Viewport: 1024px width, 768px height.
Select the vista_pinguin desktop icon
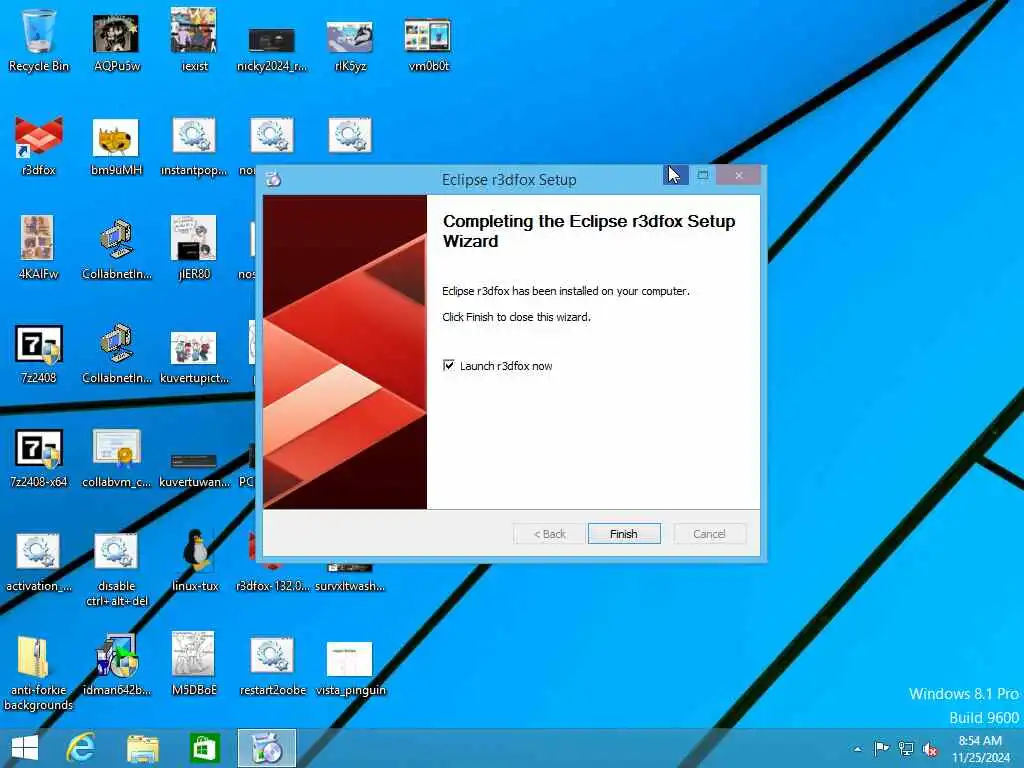click(350, 669)
